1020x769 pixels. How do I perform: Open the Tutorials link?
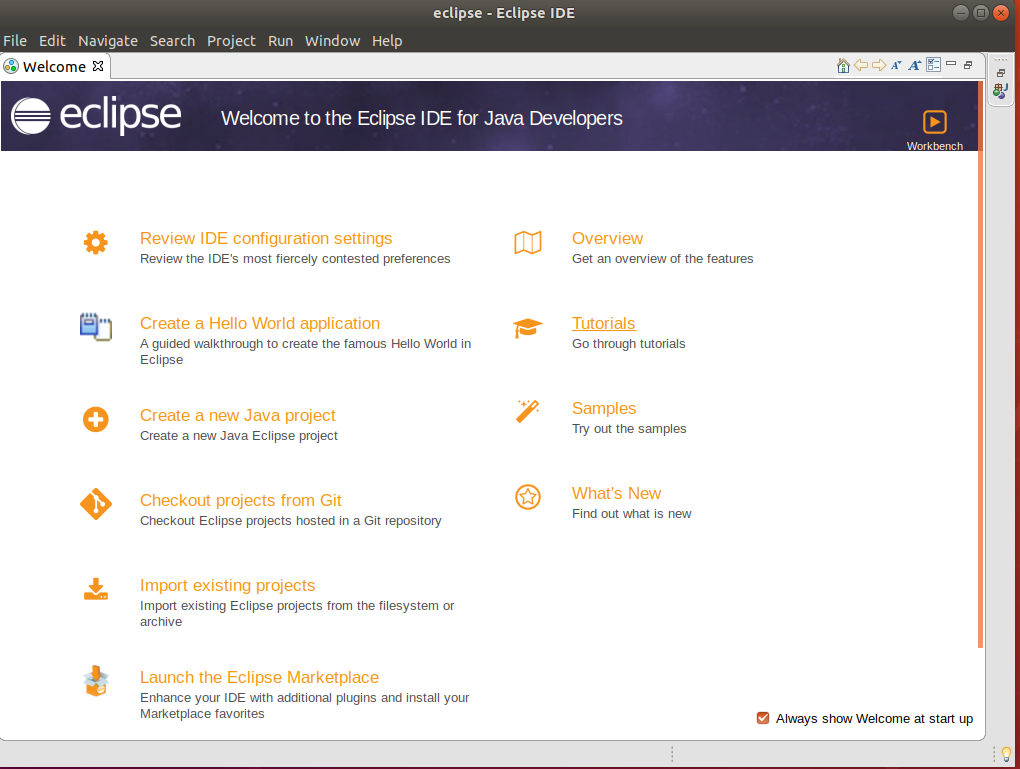pyautogui.click(x=604, y=323)
